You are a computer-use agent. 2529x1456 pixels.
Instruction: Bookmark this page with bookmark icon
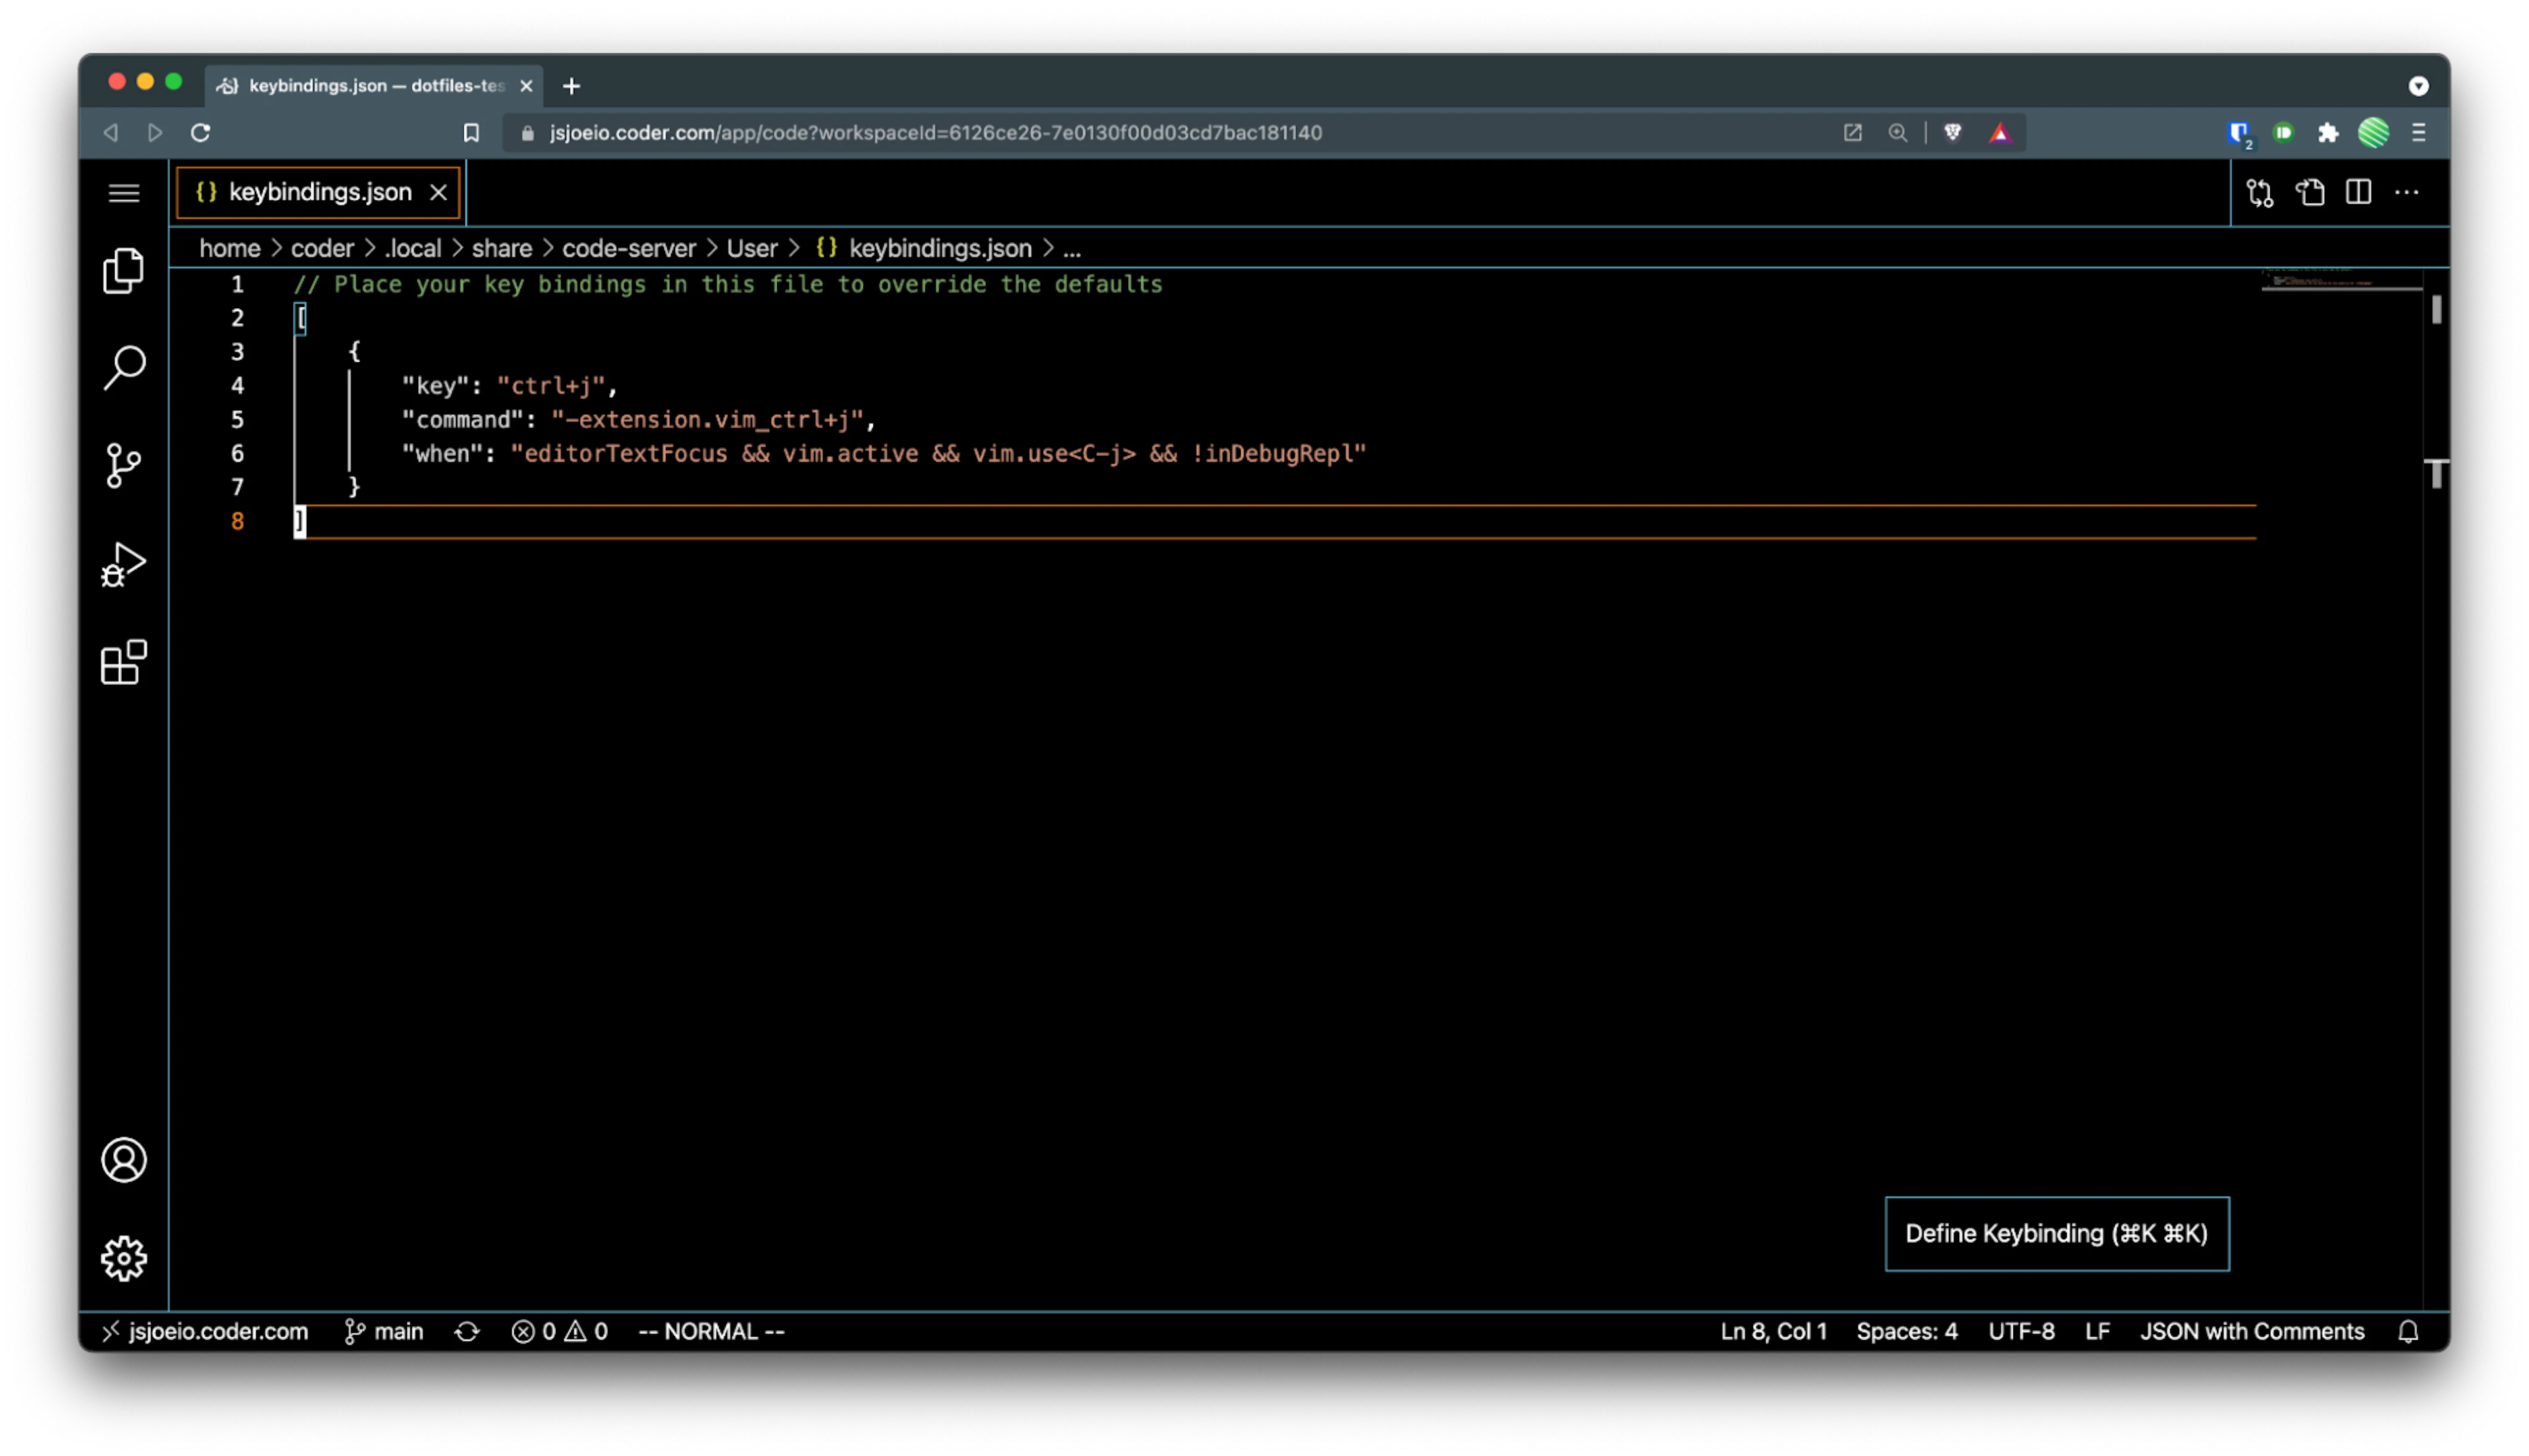tap(471, 132)
